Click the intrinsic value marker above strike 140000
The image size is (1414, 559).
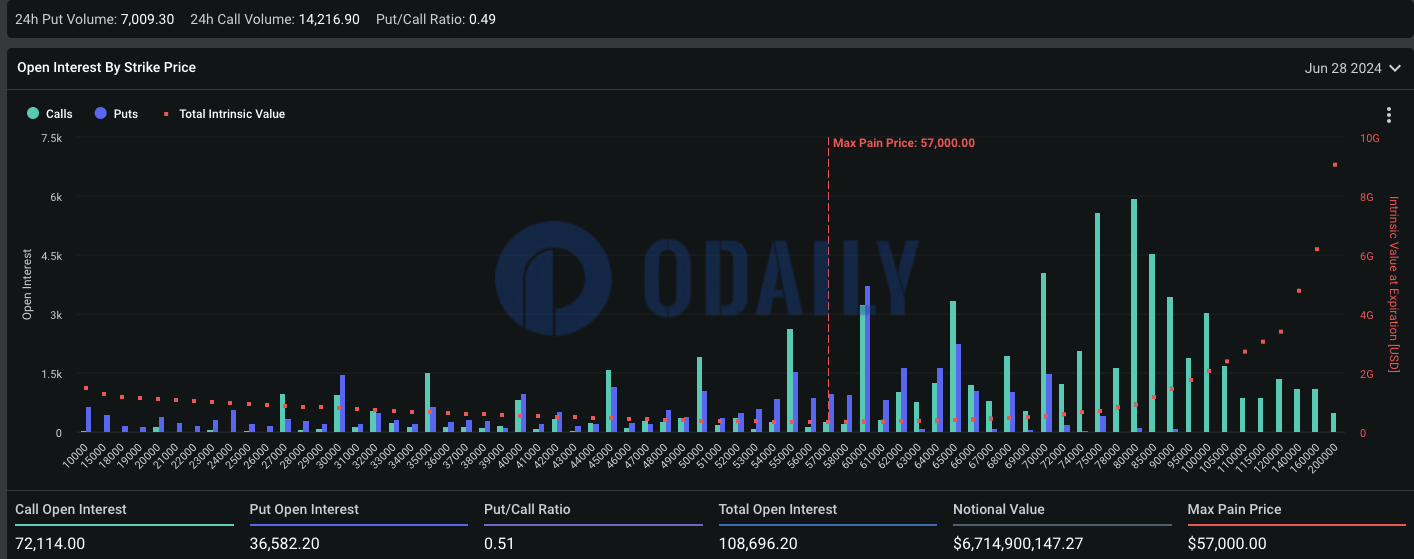pos(1299,290)
